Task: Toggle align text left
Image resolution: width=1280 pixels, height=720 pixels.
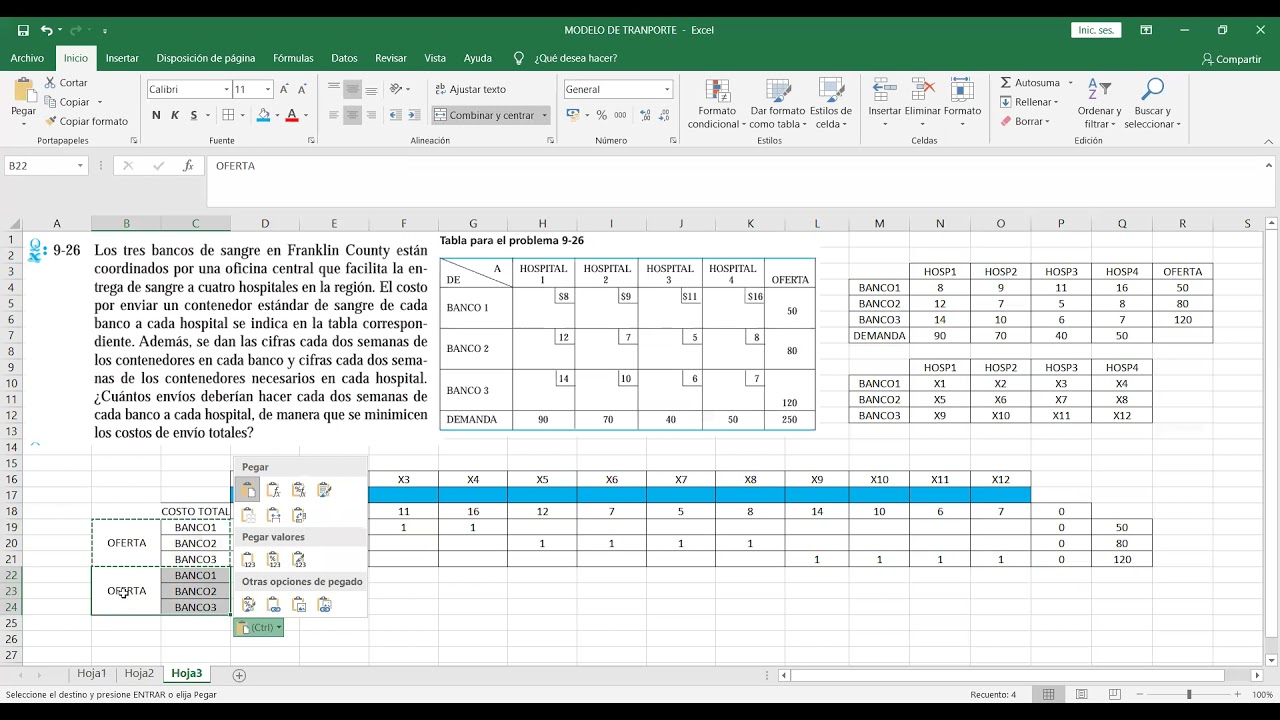Action: 334,115
